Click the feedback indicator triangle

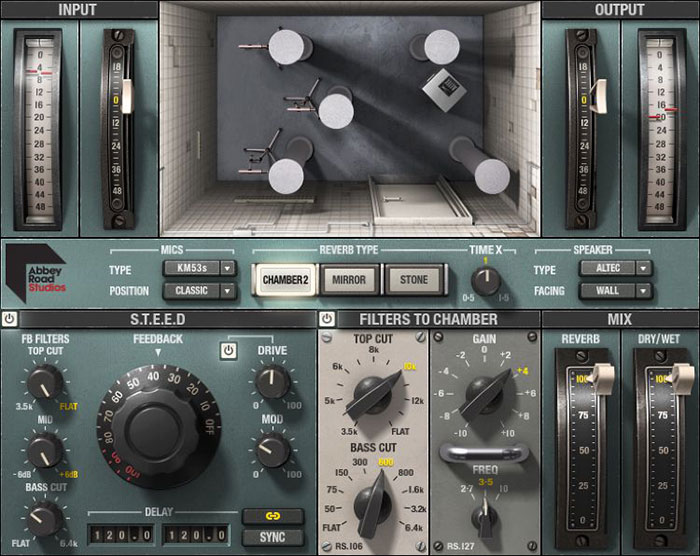point(158,353)
